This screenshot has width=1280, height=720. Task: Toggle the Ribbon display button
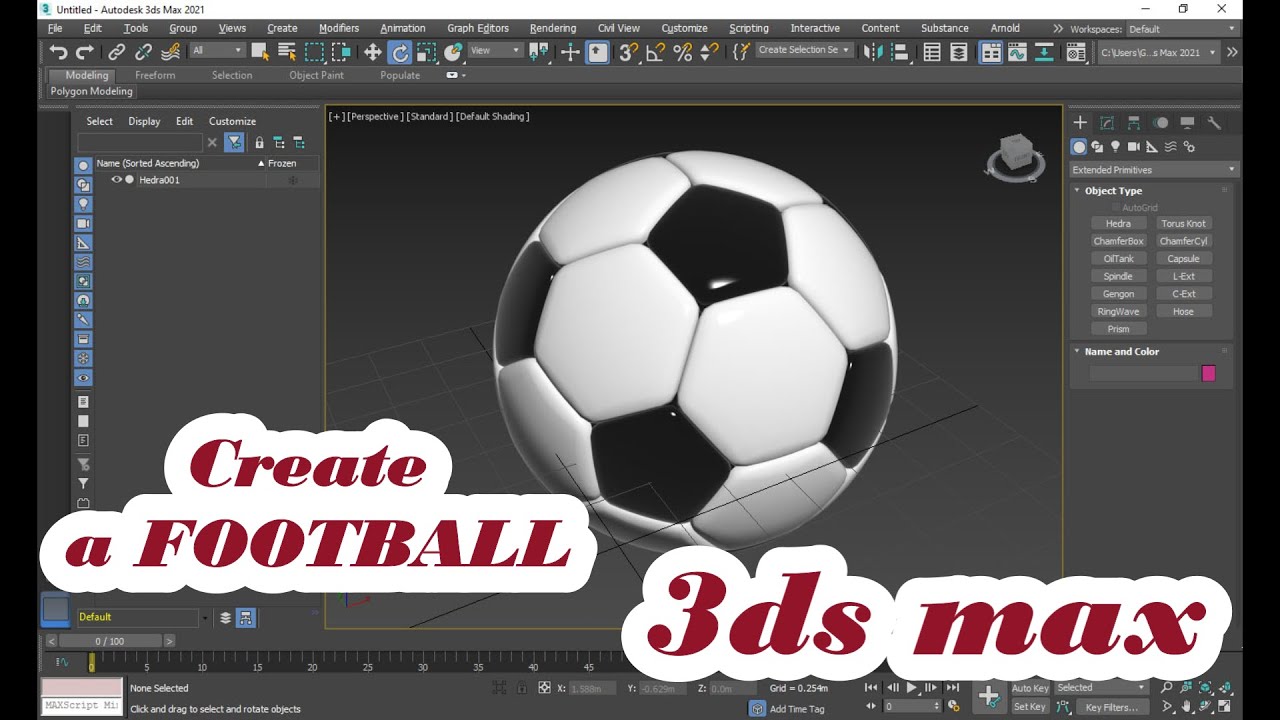click(x=991, y=52)
